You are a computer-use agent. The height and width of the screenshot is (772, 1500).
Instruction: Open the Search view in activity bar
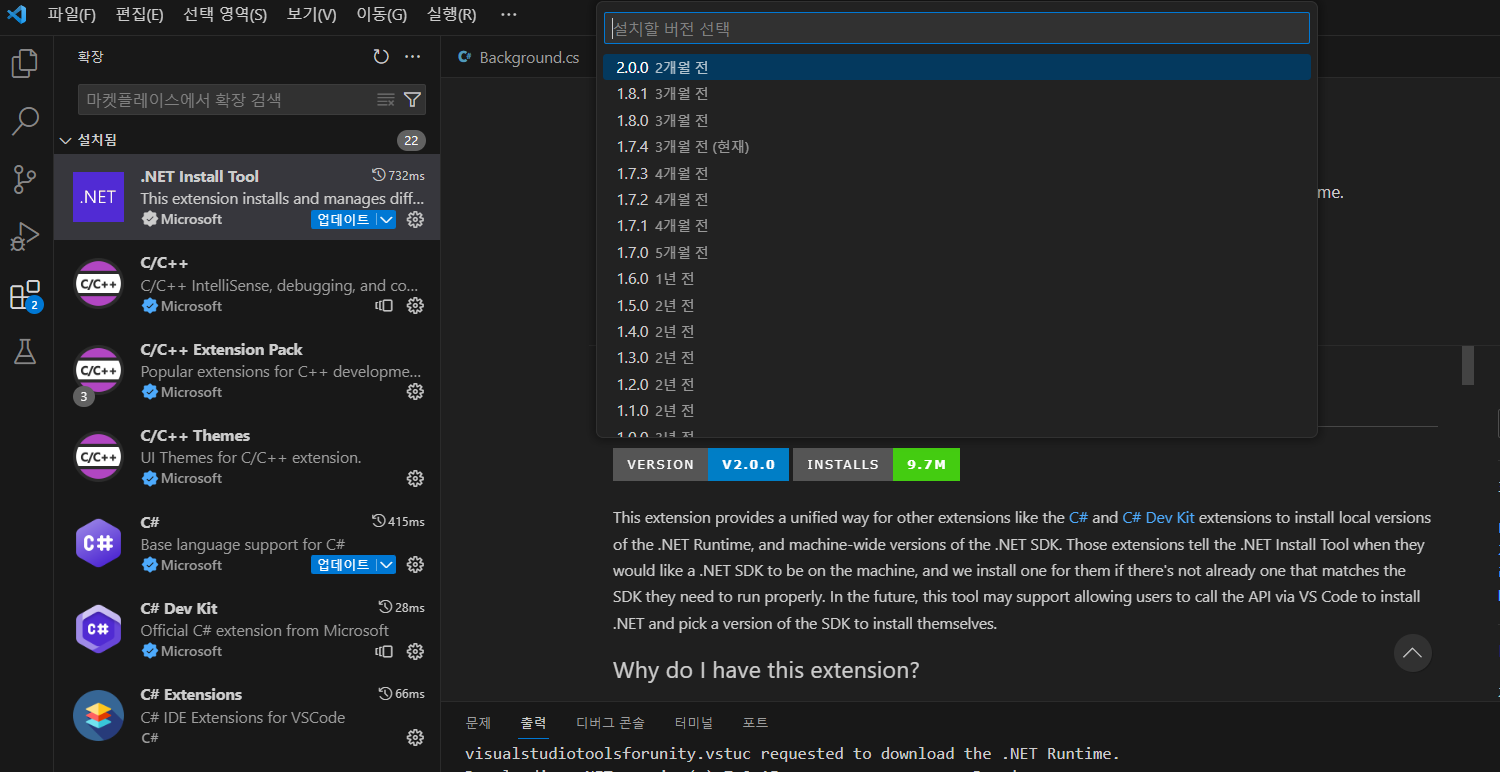click(25, 122)
